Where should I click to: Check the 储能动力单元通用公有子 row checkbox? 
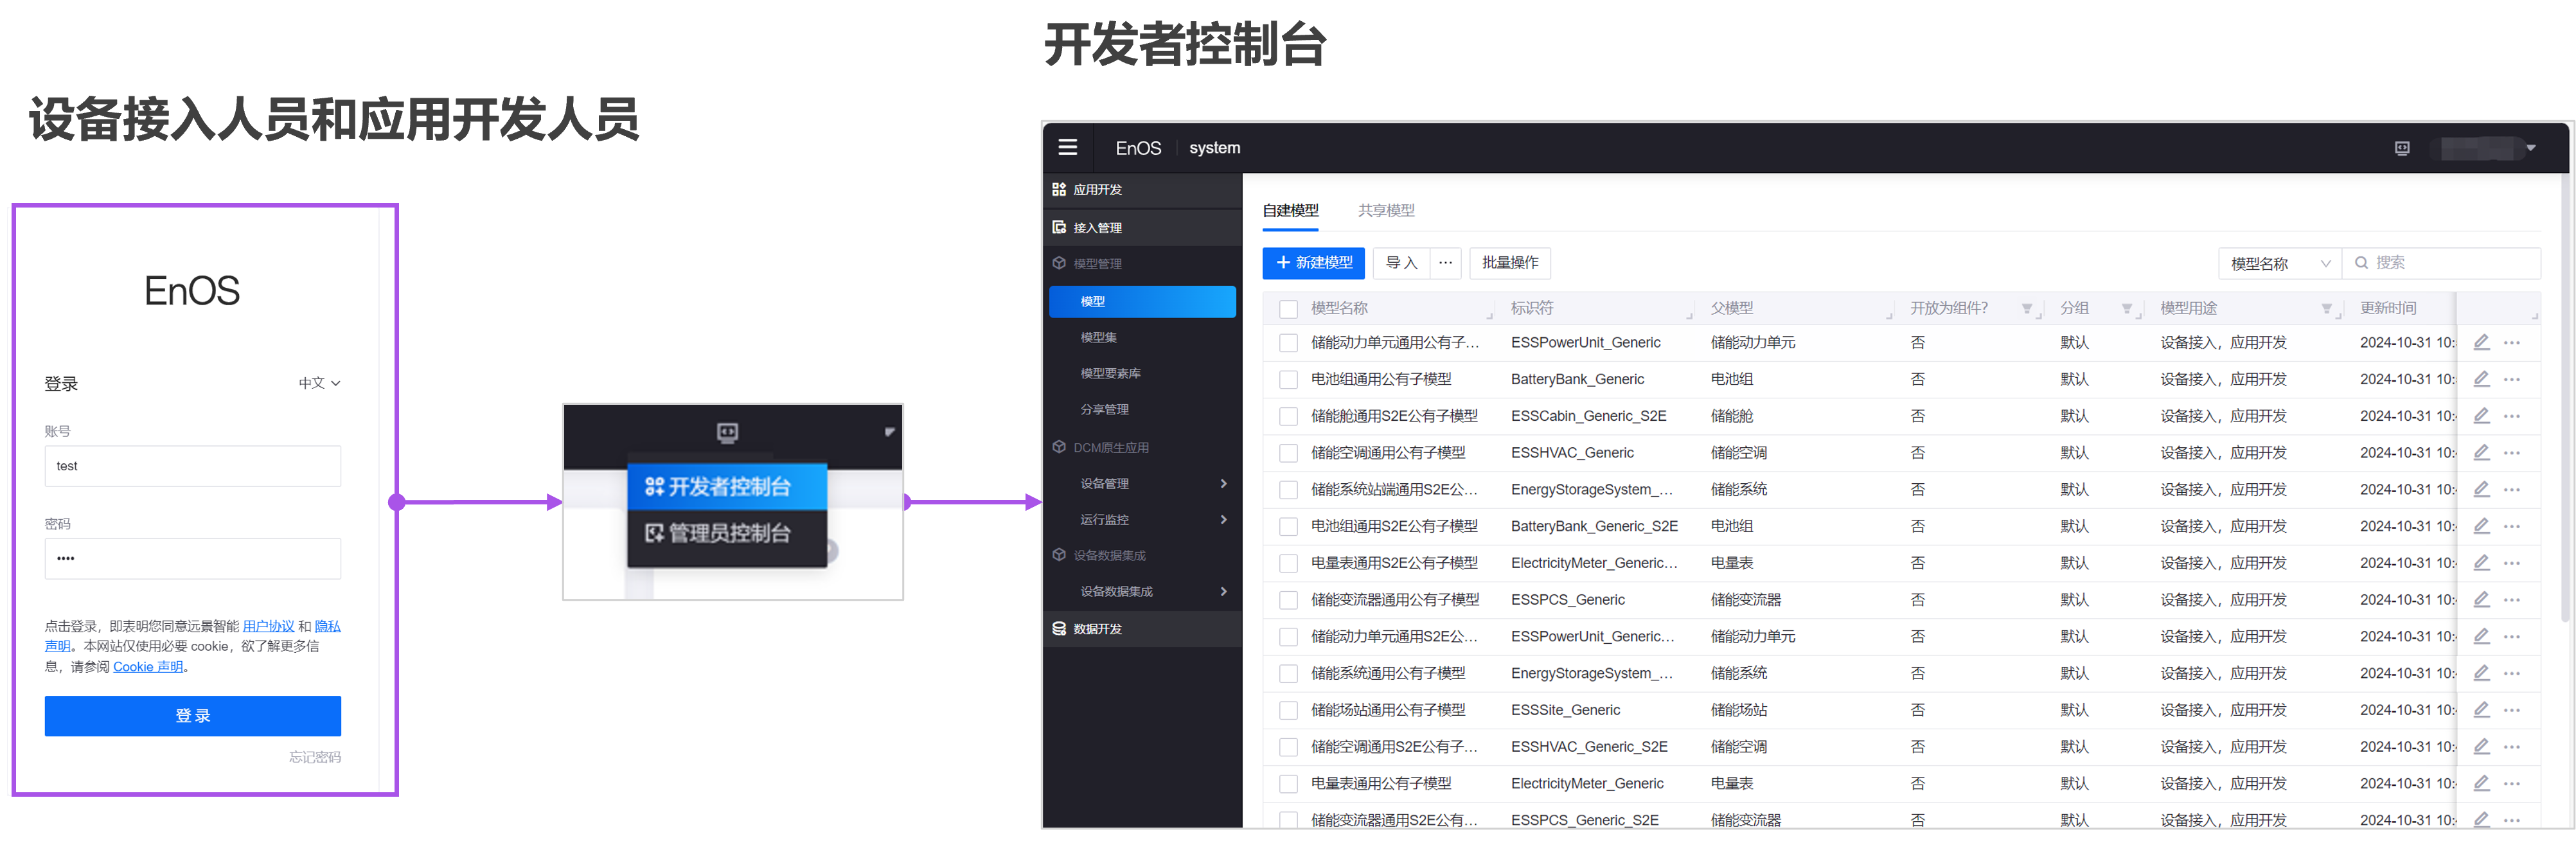1289,343
